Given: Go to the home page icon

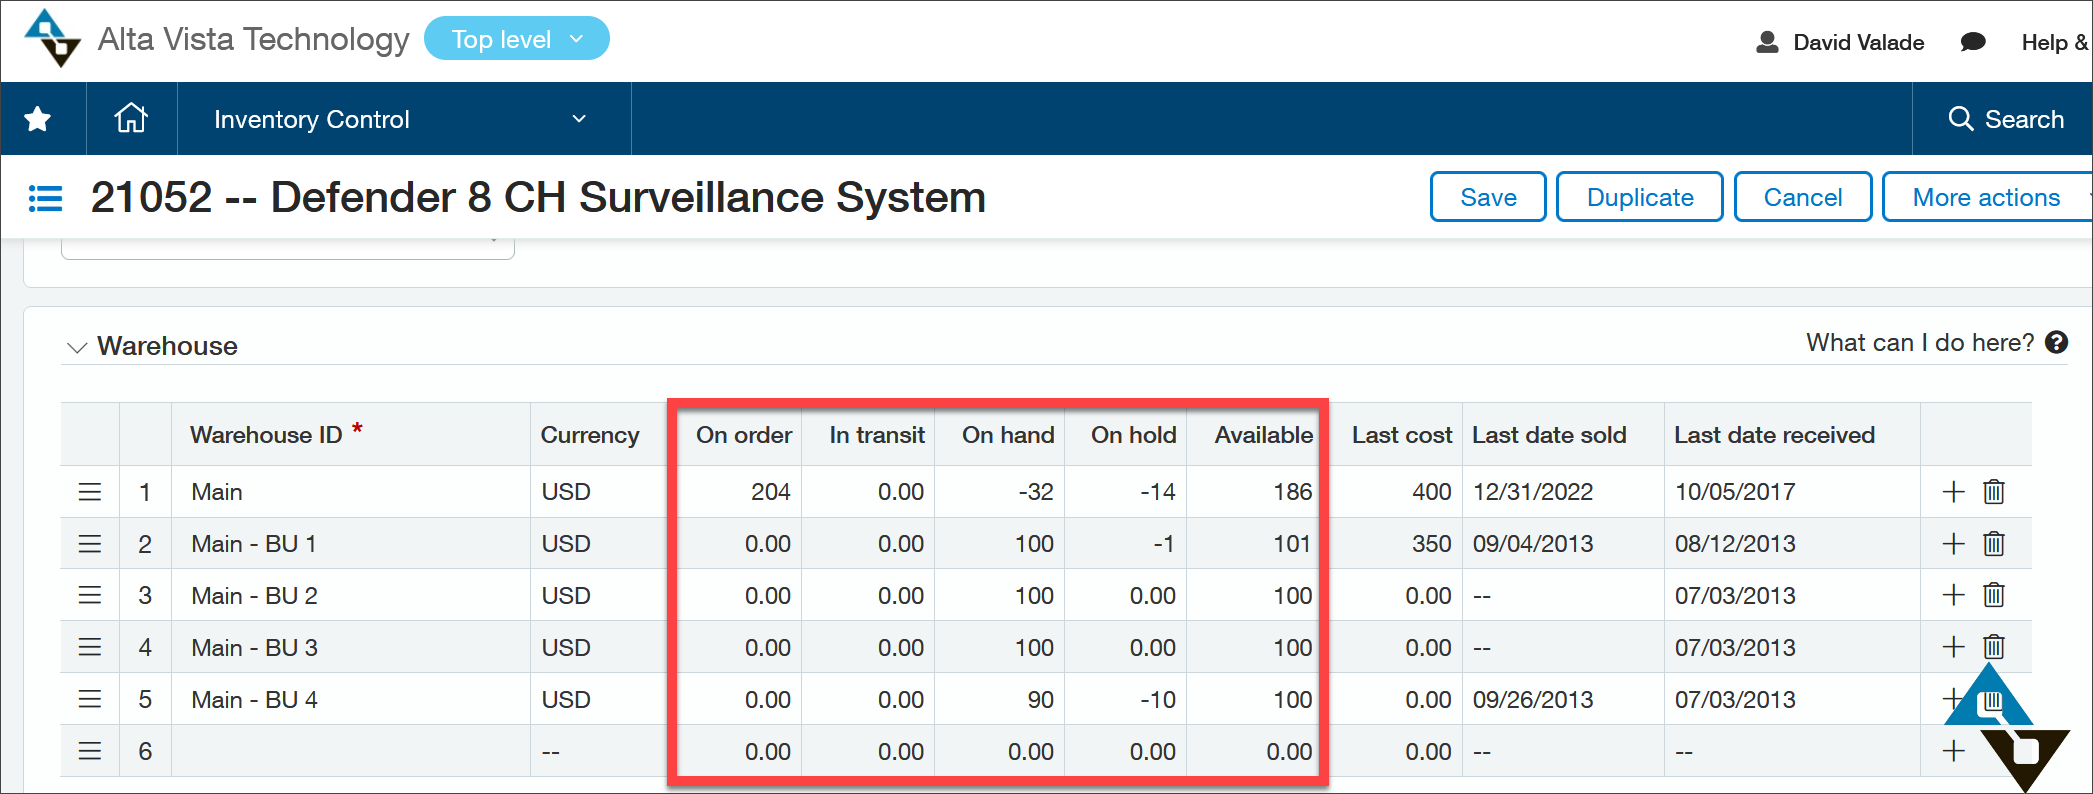Looking at the screenshot, I should 131,118.
